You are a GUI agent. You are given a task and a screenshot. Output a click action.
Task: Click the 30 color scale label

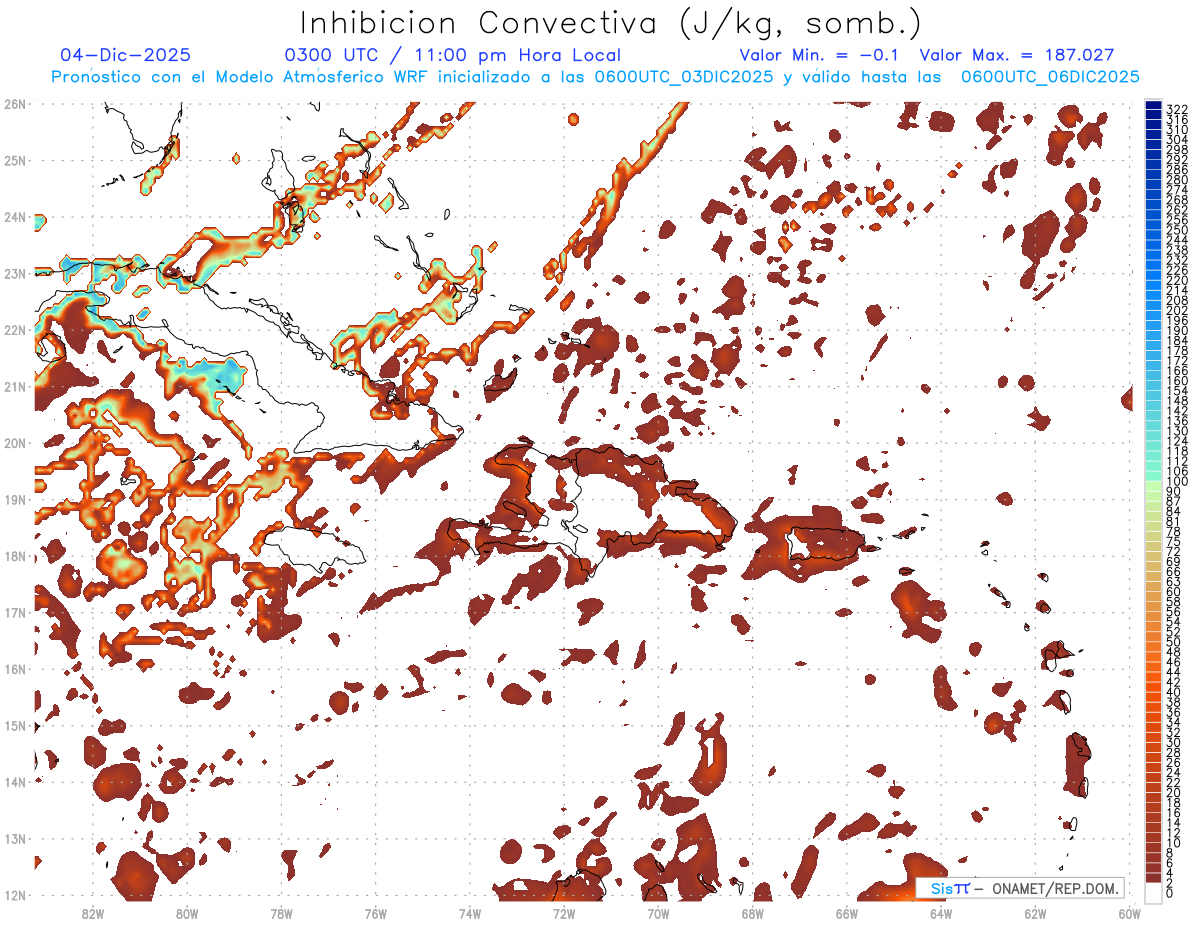(x=1174, y=742)
